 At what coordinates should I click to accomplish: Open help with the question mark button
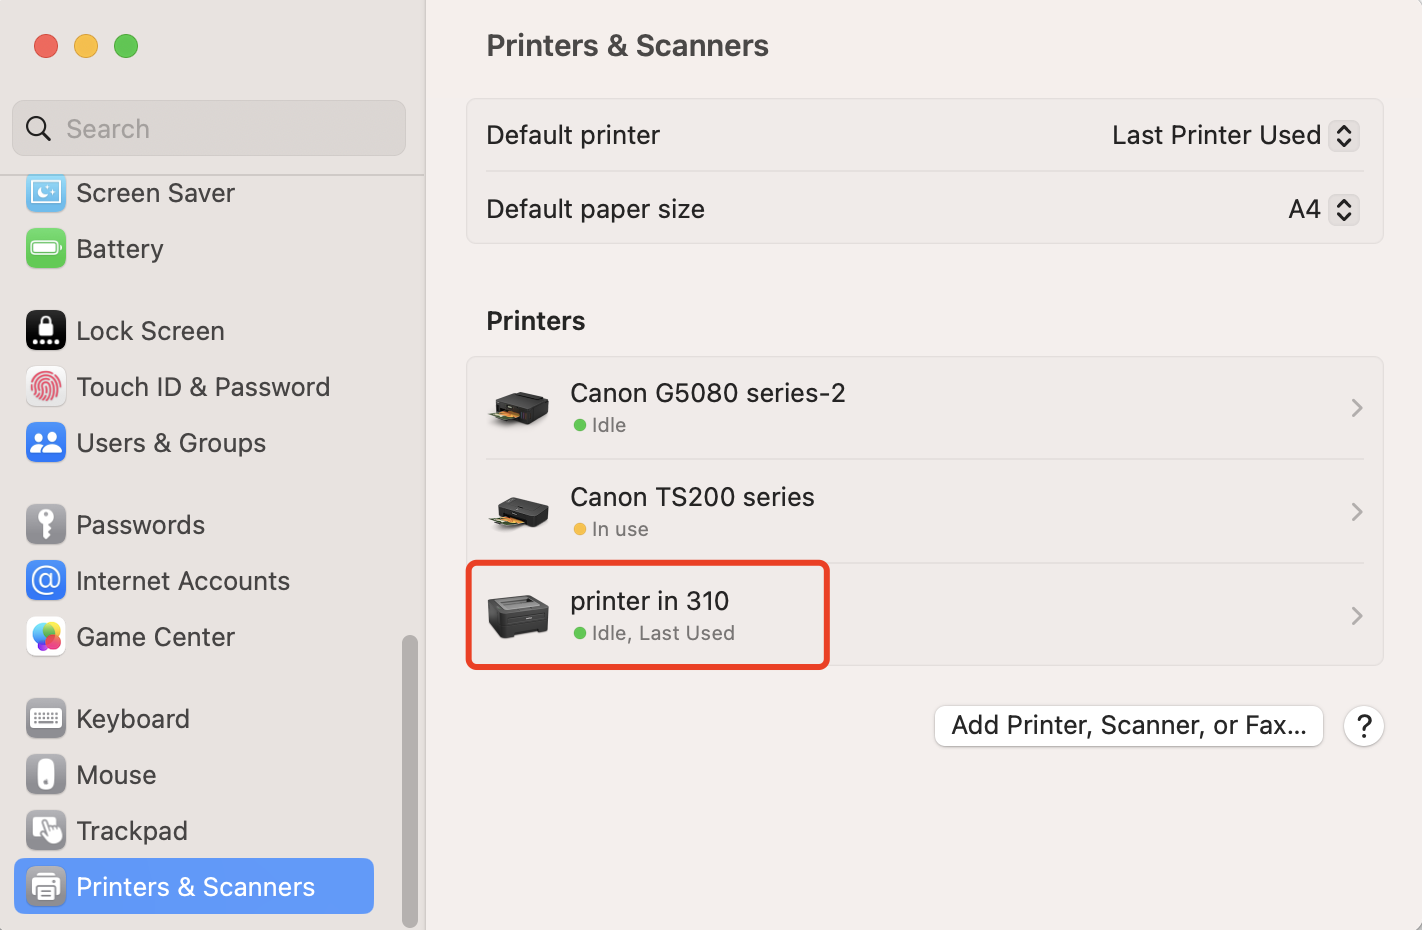1363,726
